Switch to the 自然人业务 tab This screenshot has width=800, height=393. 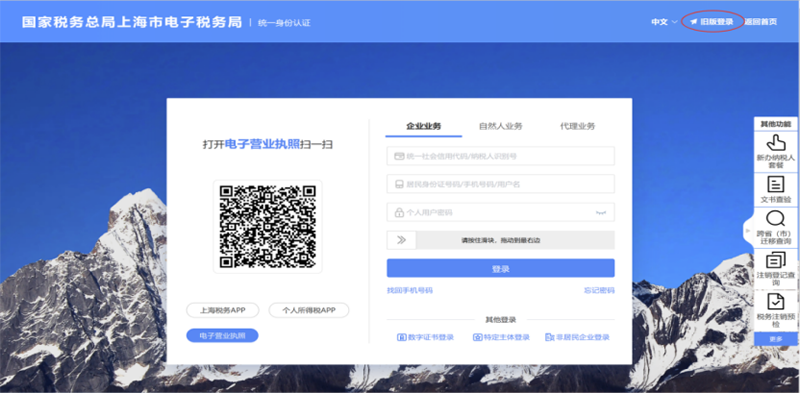[x=501, y=126]
